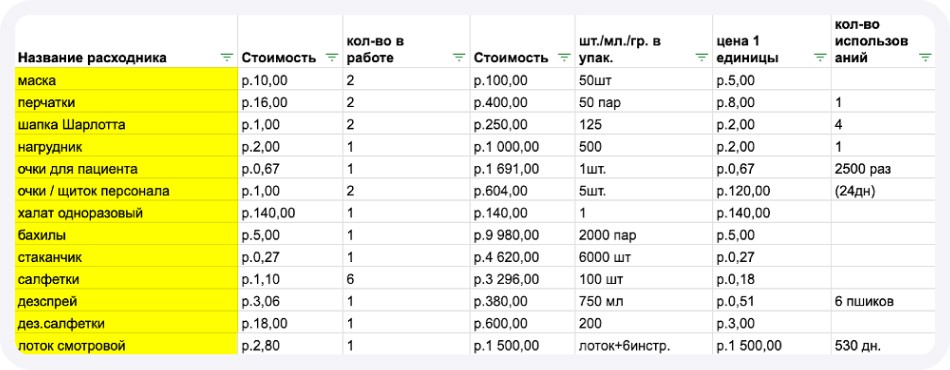Open filter on кол-во использований column
The image size is (950, 370).
click(x=925, y=58)
